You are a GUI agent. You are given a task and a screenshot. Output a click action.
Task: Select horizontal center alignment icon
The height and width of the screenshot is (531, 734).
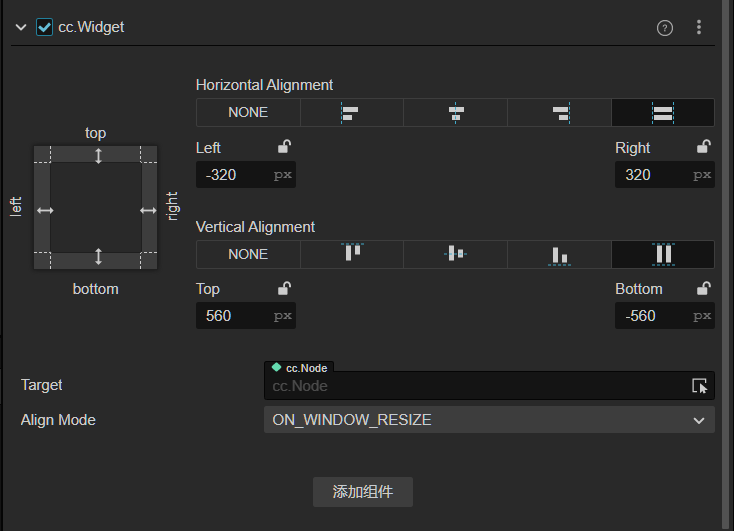point(455,112)
